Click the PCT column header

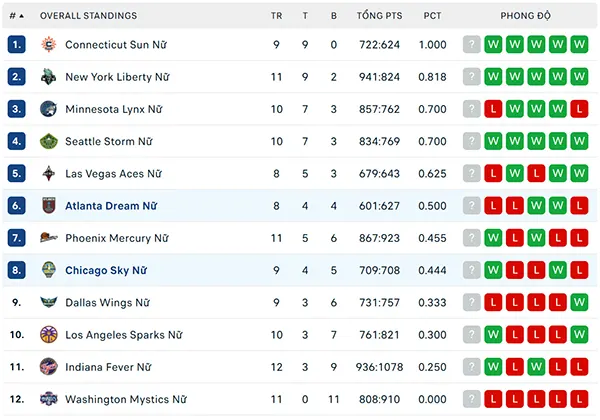[432, 16]
